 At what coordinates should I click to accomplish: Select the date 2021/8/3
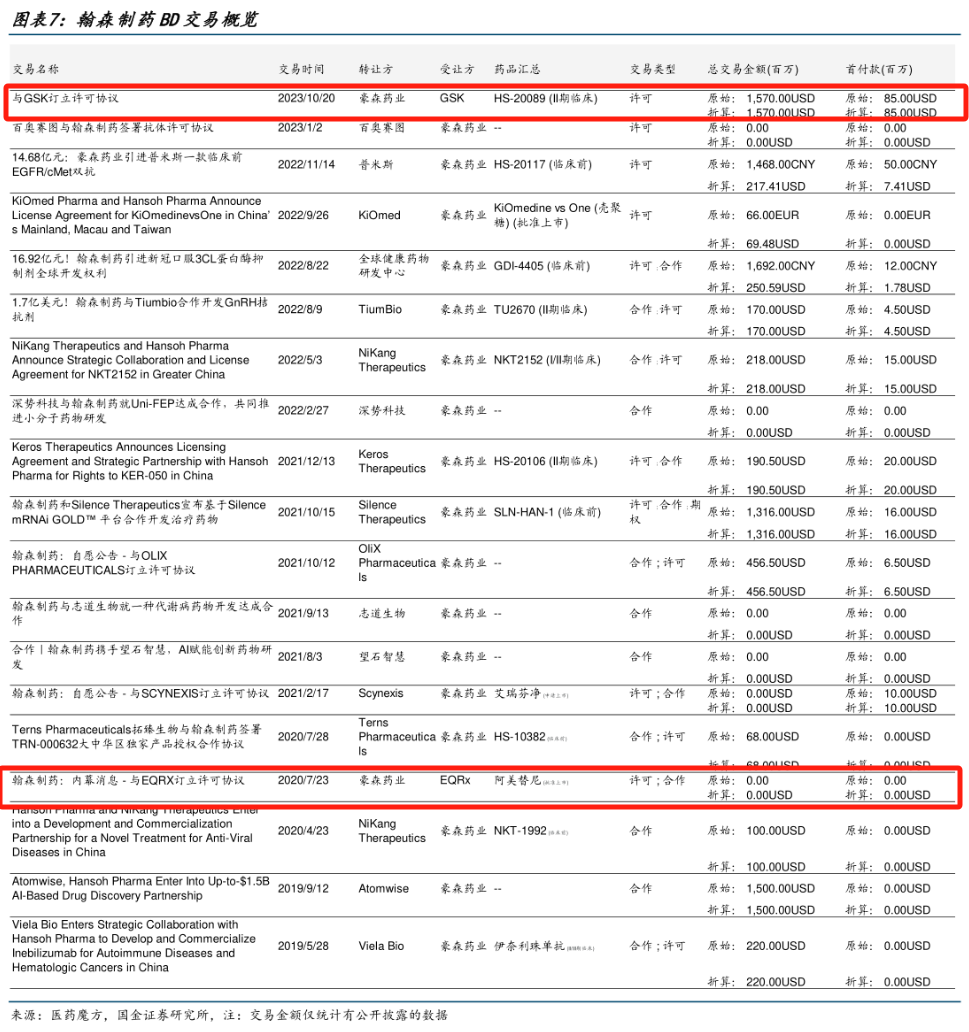click(300, 657)
